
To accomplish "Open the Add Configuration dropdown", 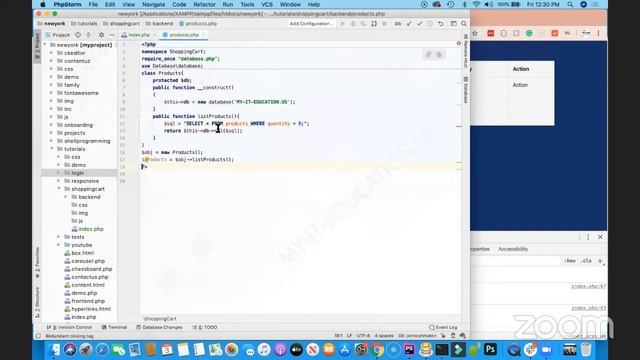I will pyautogui.click(x=311, y=24).
